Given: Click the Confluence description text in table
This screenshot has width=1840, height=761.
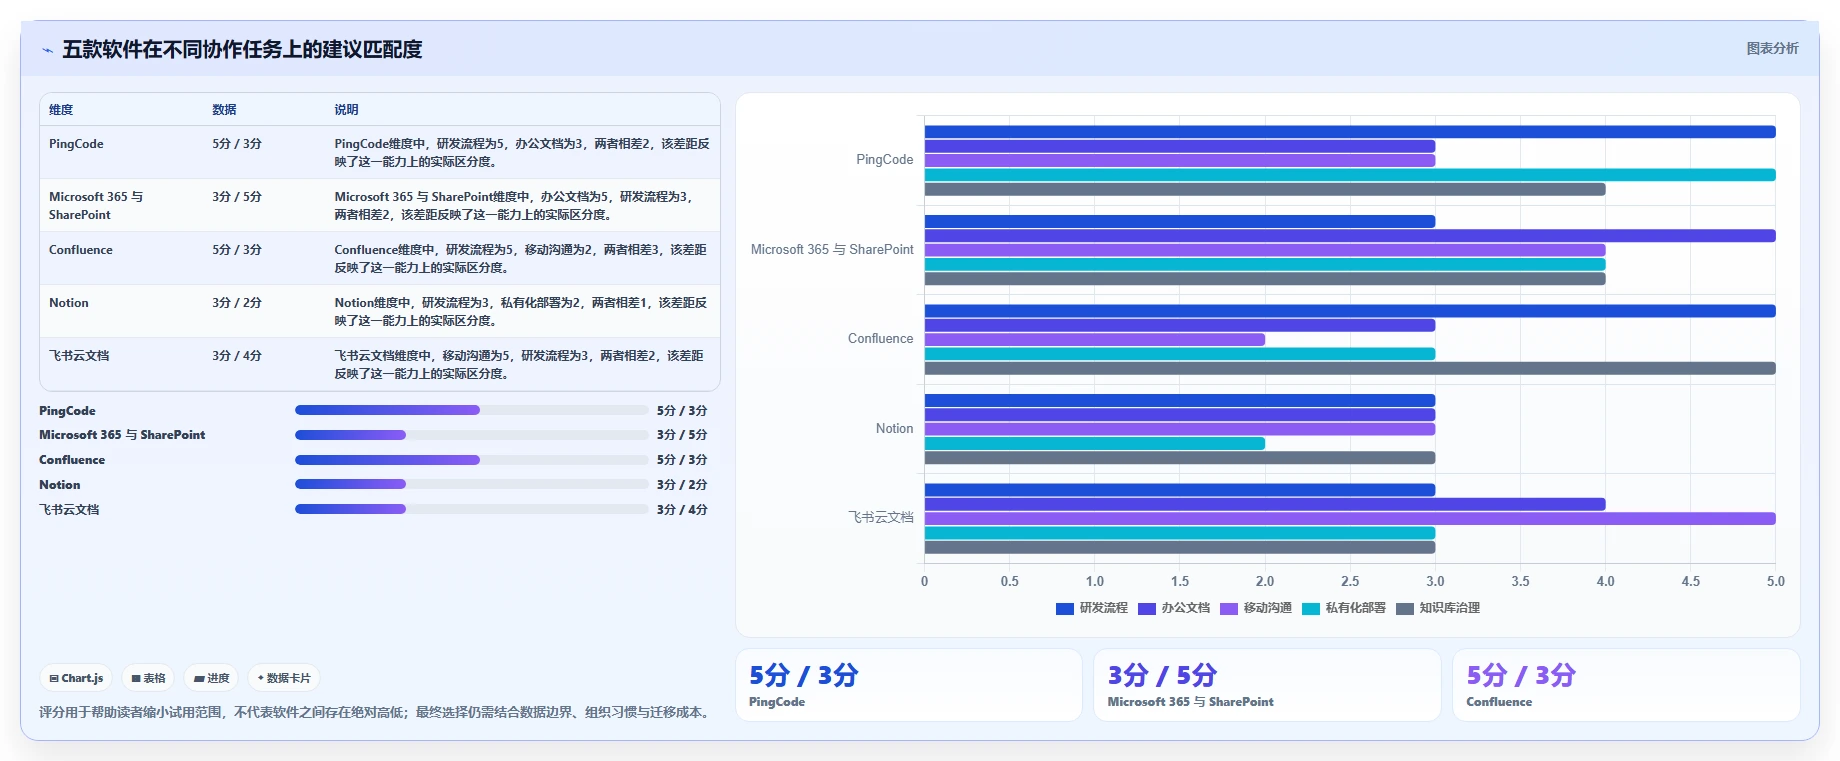Looking at the screenshot, I should pyautogui.click(x=521, y=259).
